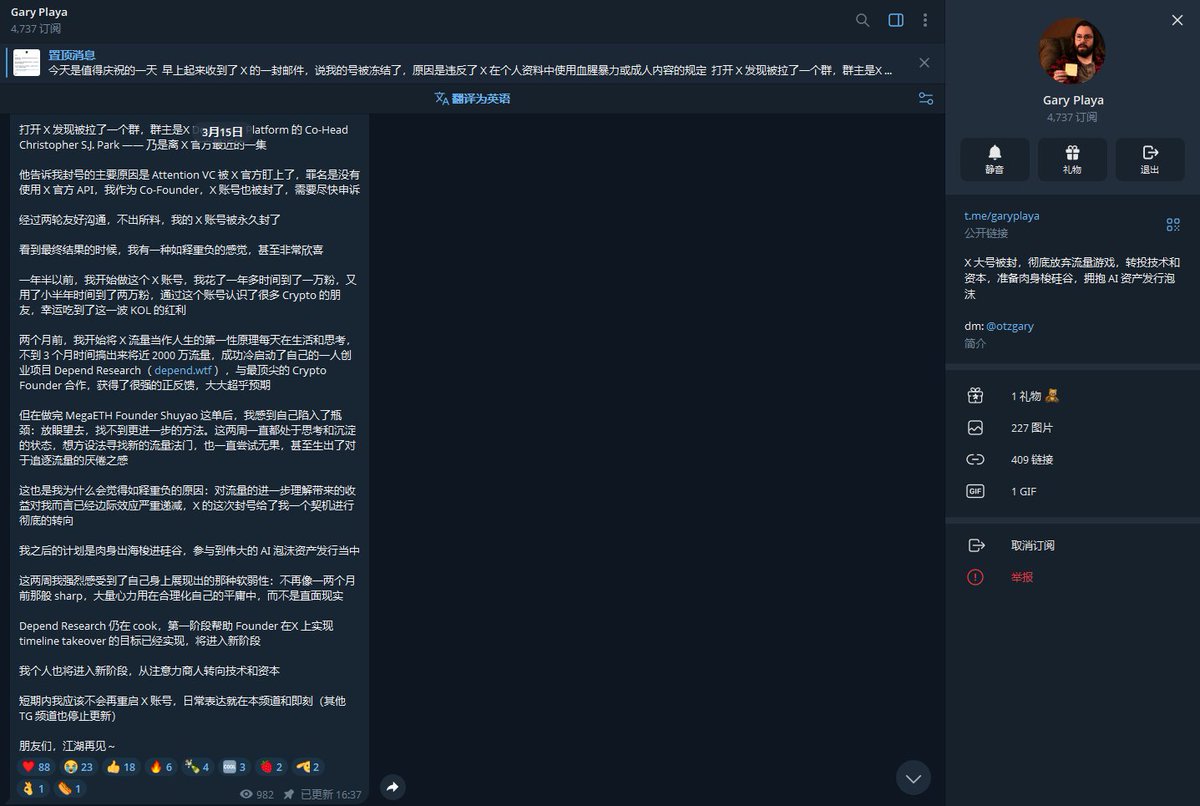Send a gift via 礼物 button
1200x806 pixels.
pos(1072,159)
